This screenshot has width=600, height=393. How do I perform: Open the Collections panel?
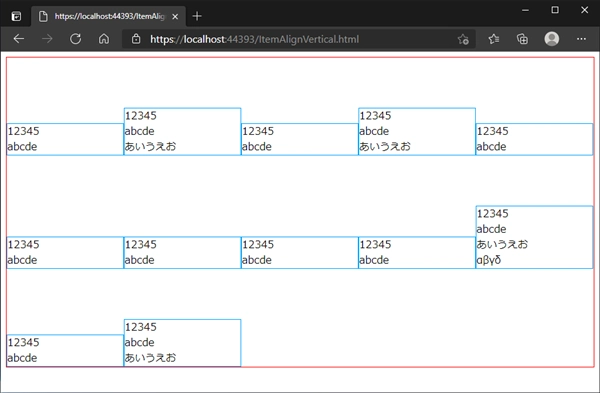click(522, 39)
